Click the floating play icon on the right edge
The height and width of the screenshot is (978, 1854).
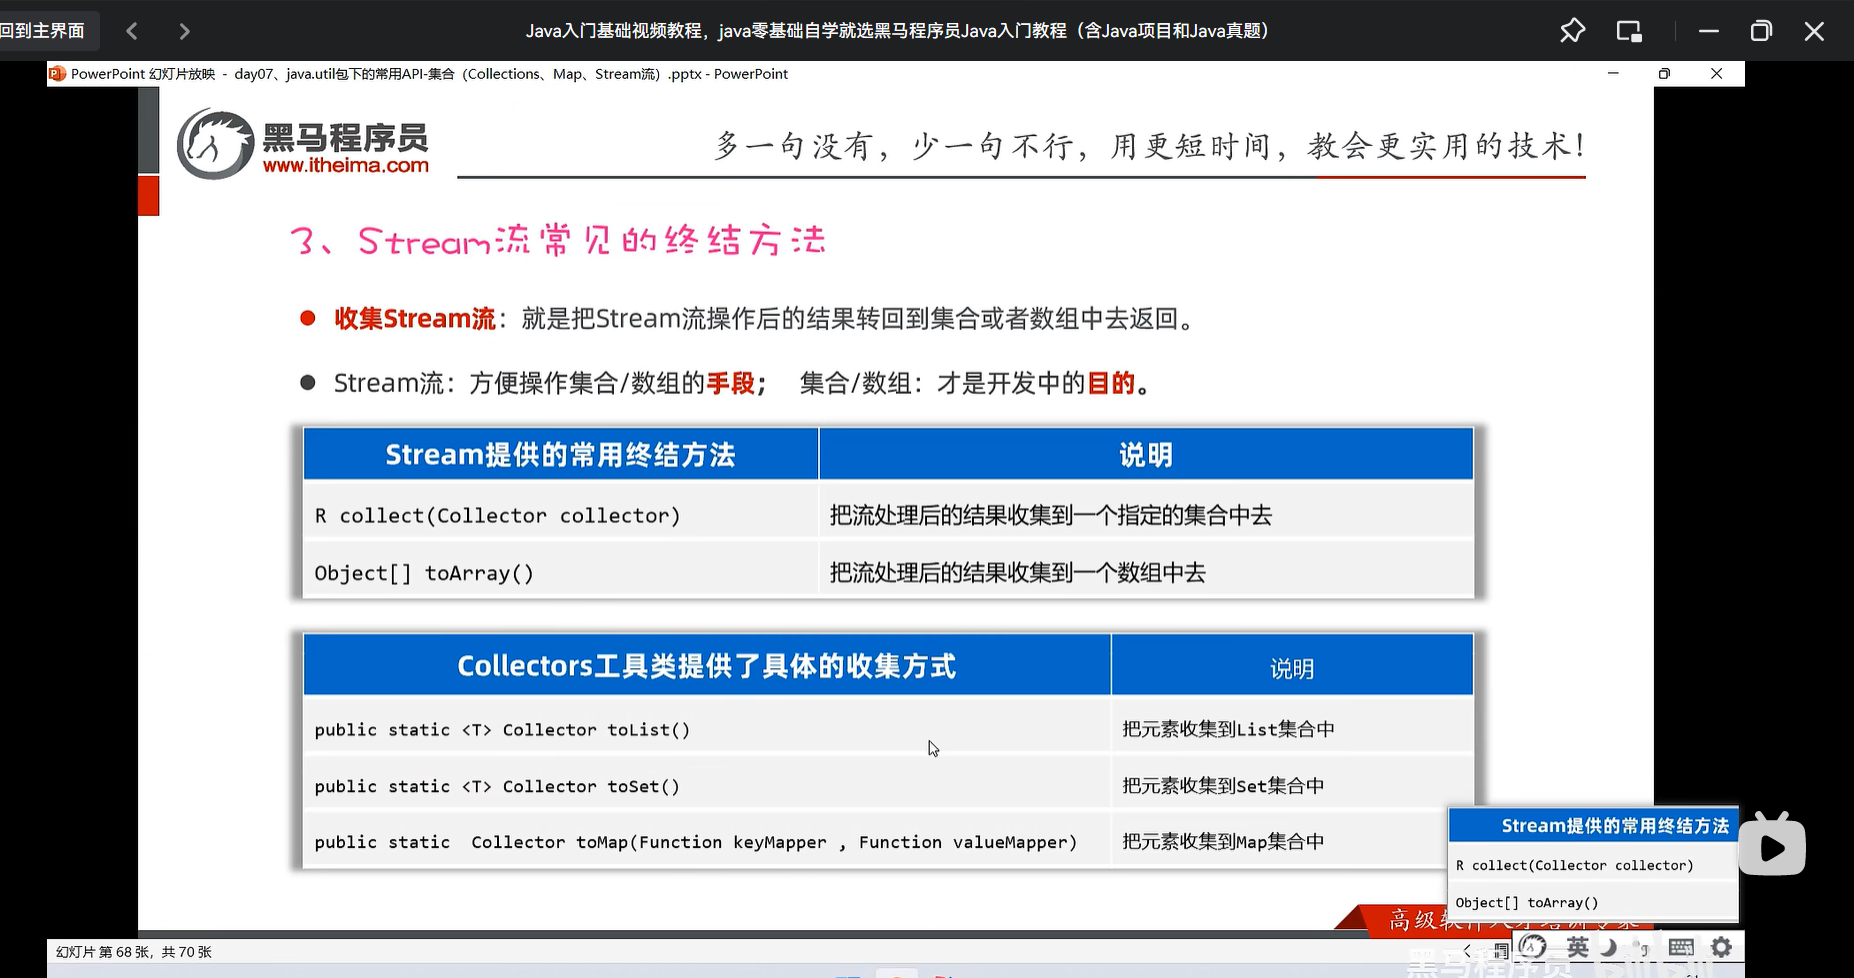tap(1771, 845)
